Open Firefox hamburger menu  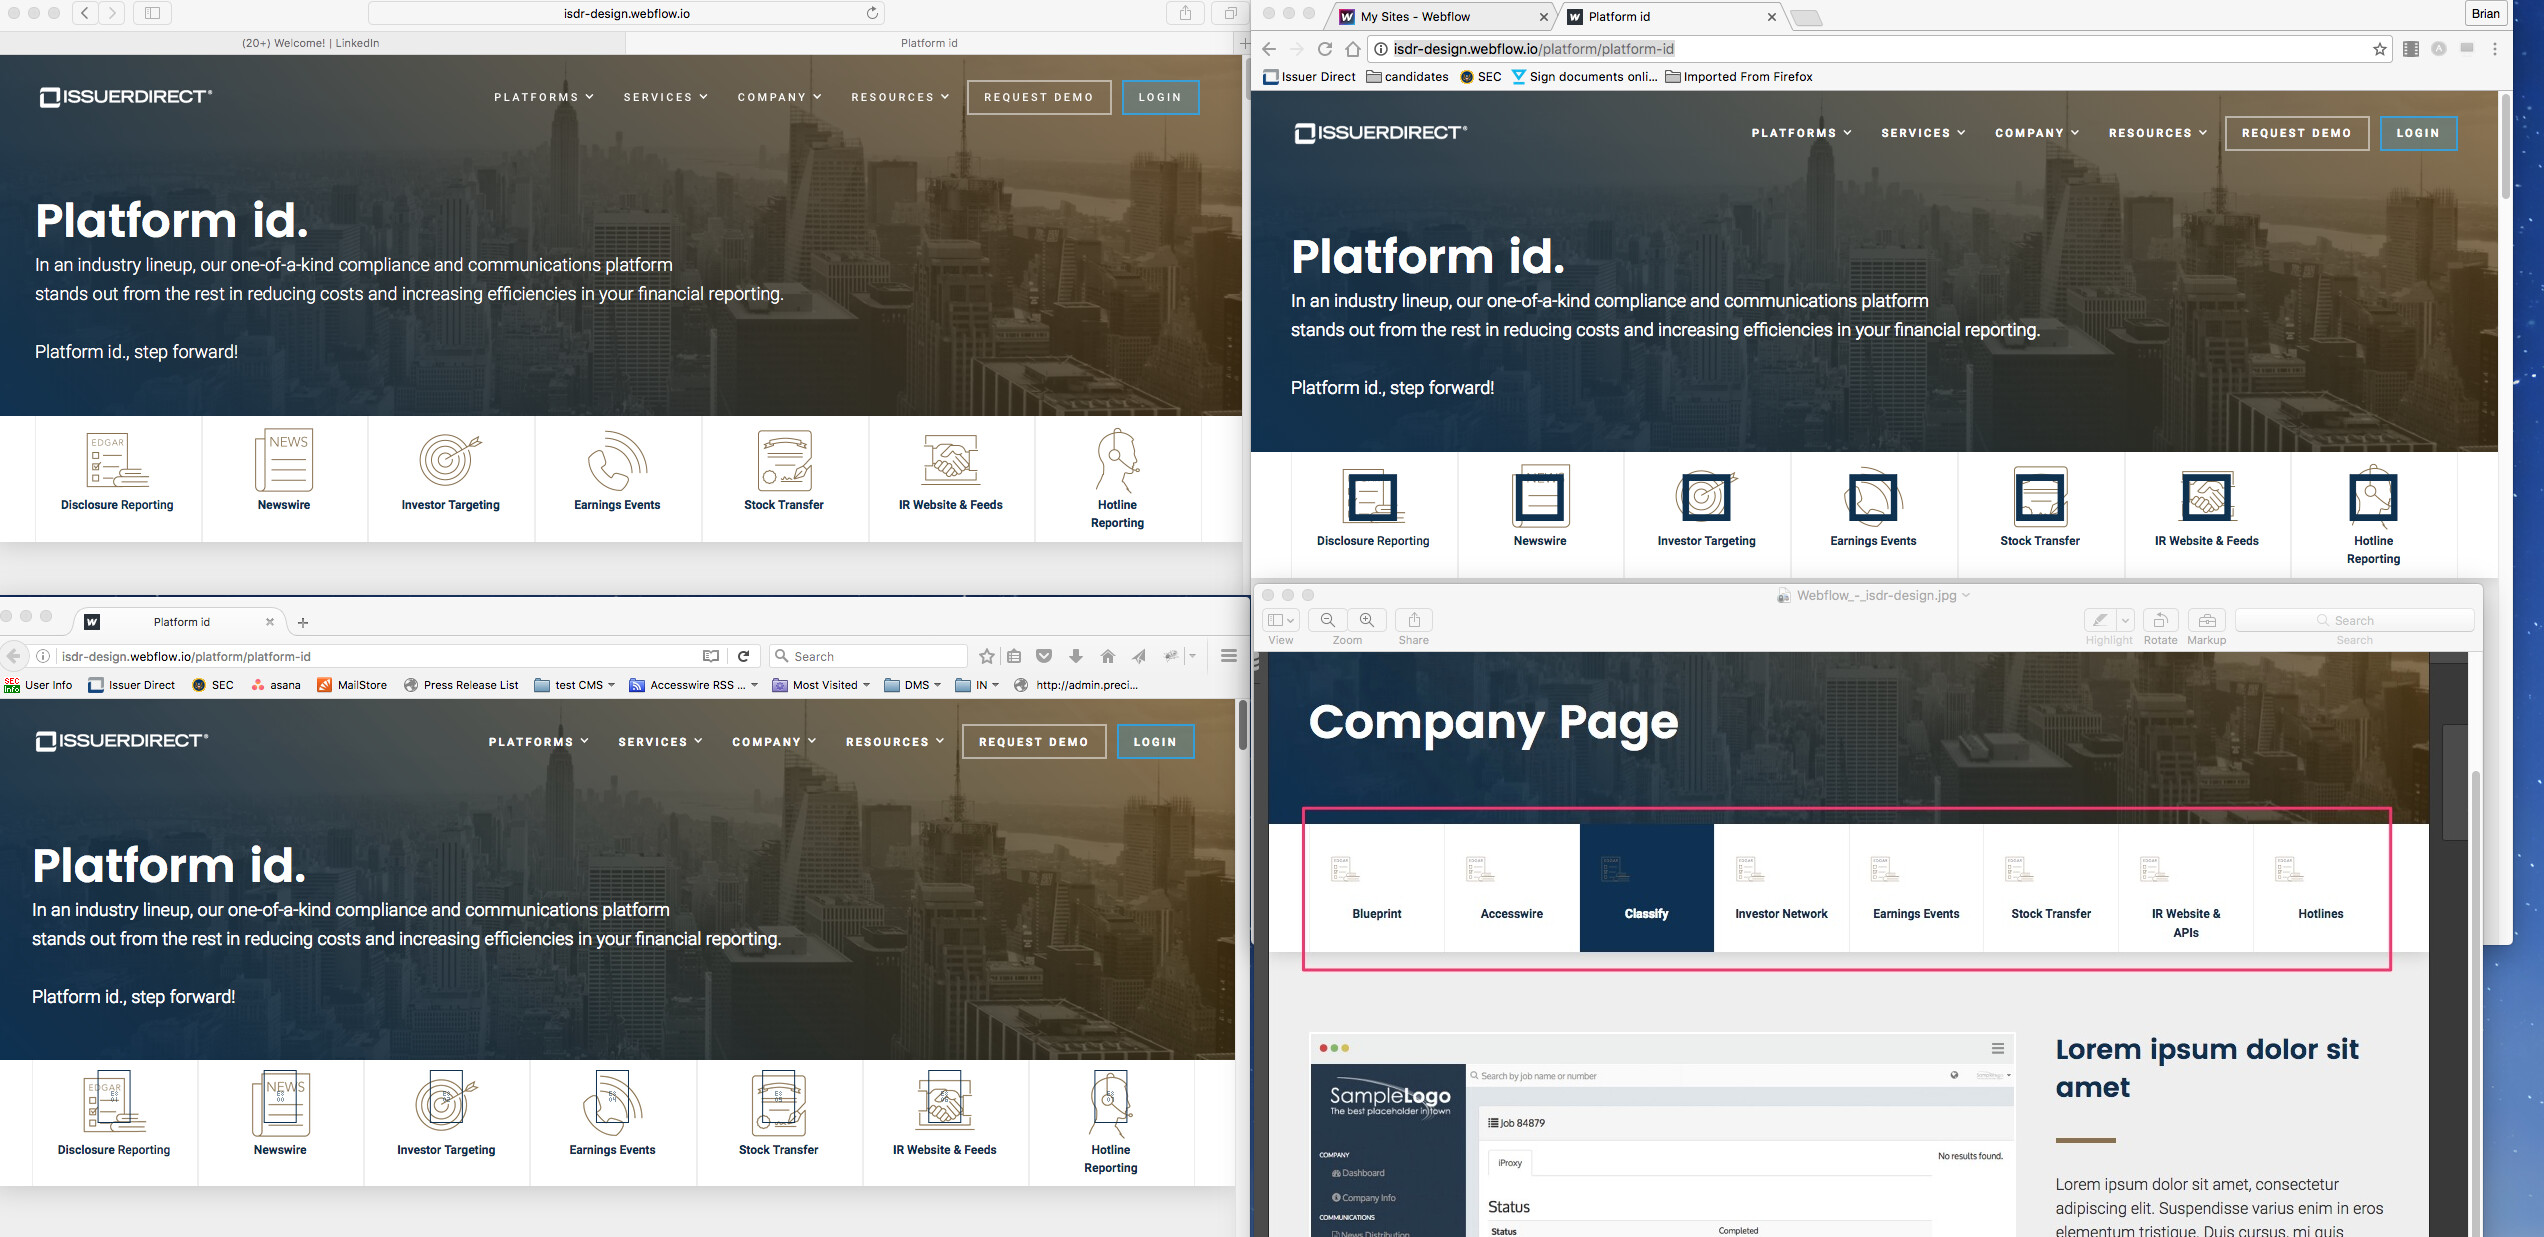(1229, 656)
